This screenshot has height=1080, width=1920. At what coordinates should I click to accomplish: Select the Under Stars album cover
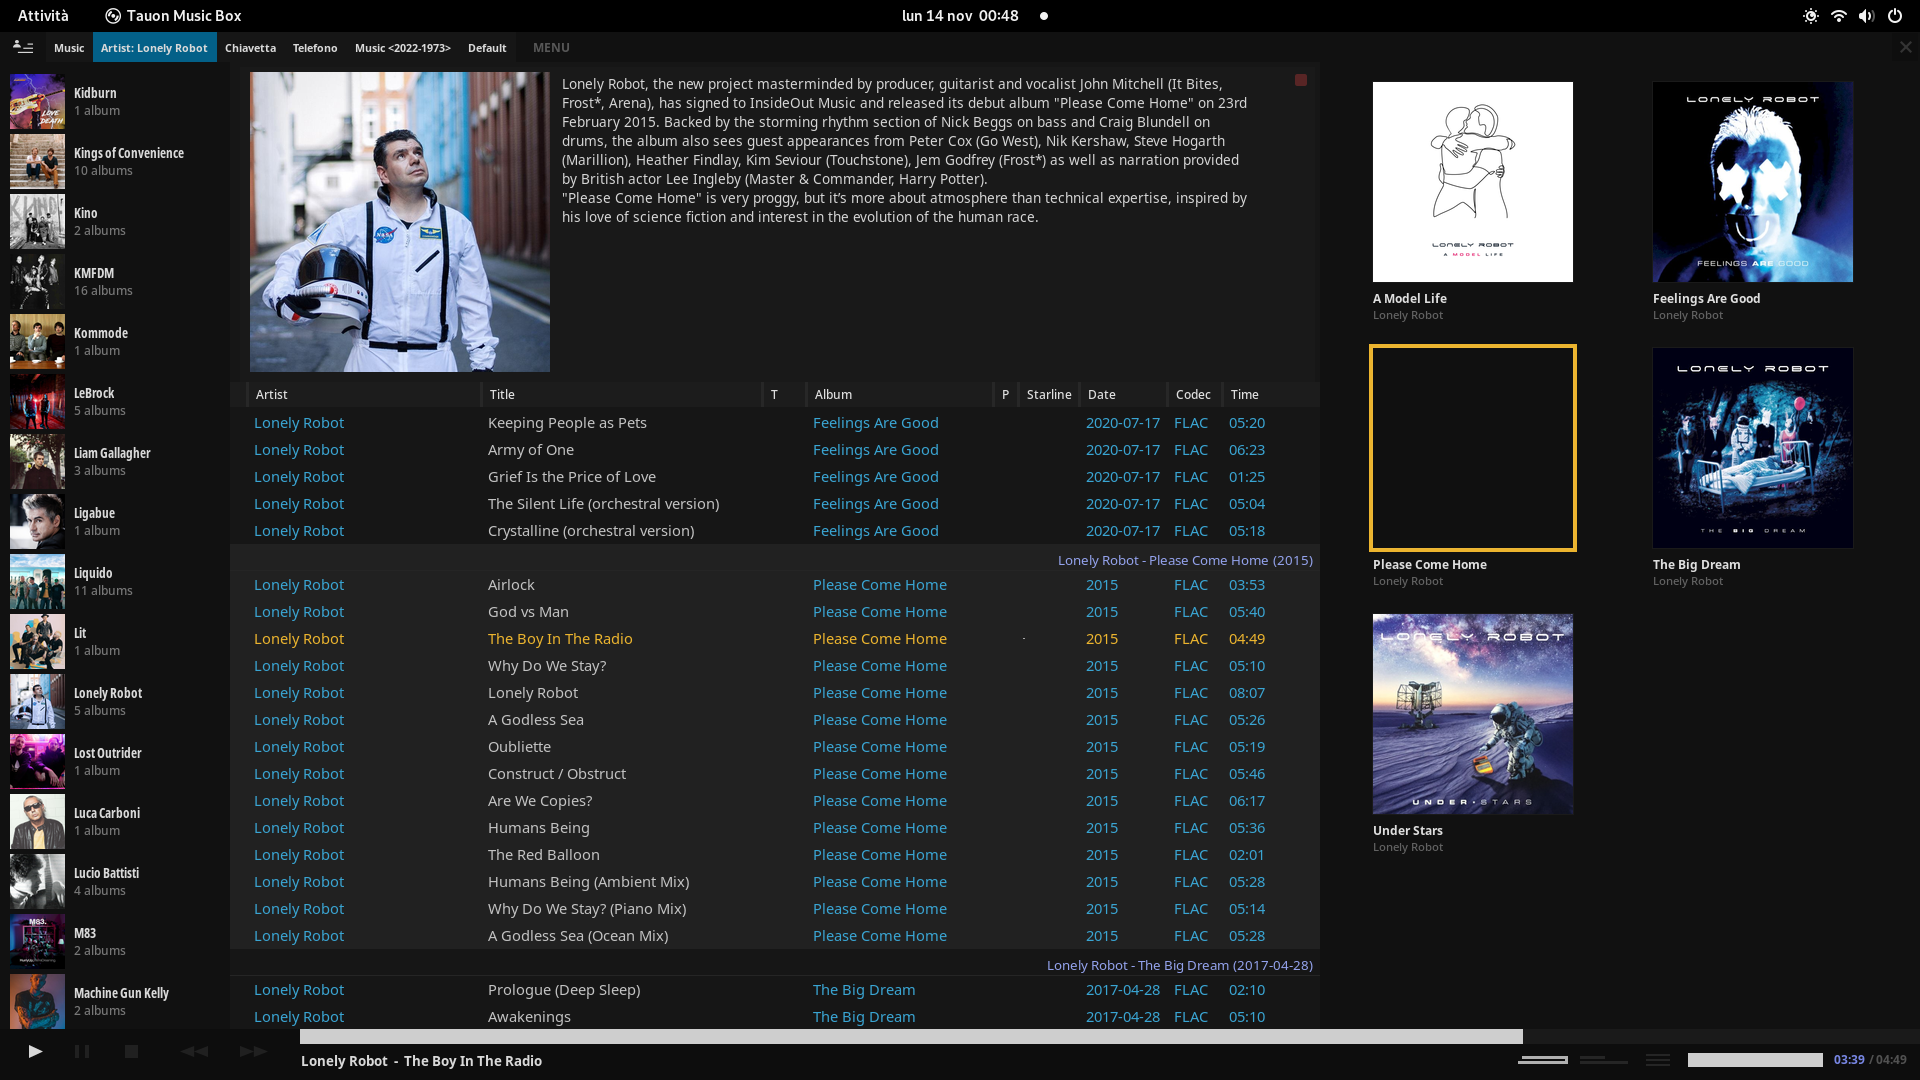tap(1472, 713)
